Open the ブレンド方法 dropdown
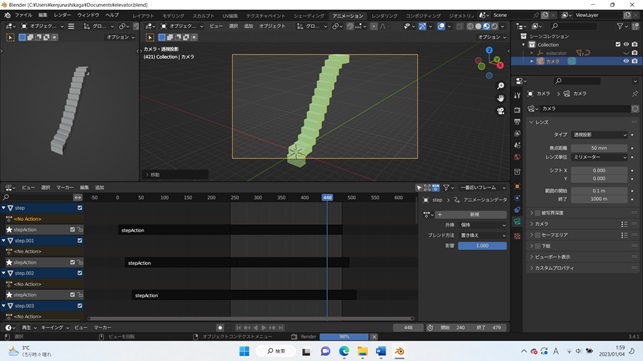This screenshot has height=361, width=643. 482,235
